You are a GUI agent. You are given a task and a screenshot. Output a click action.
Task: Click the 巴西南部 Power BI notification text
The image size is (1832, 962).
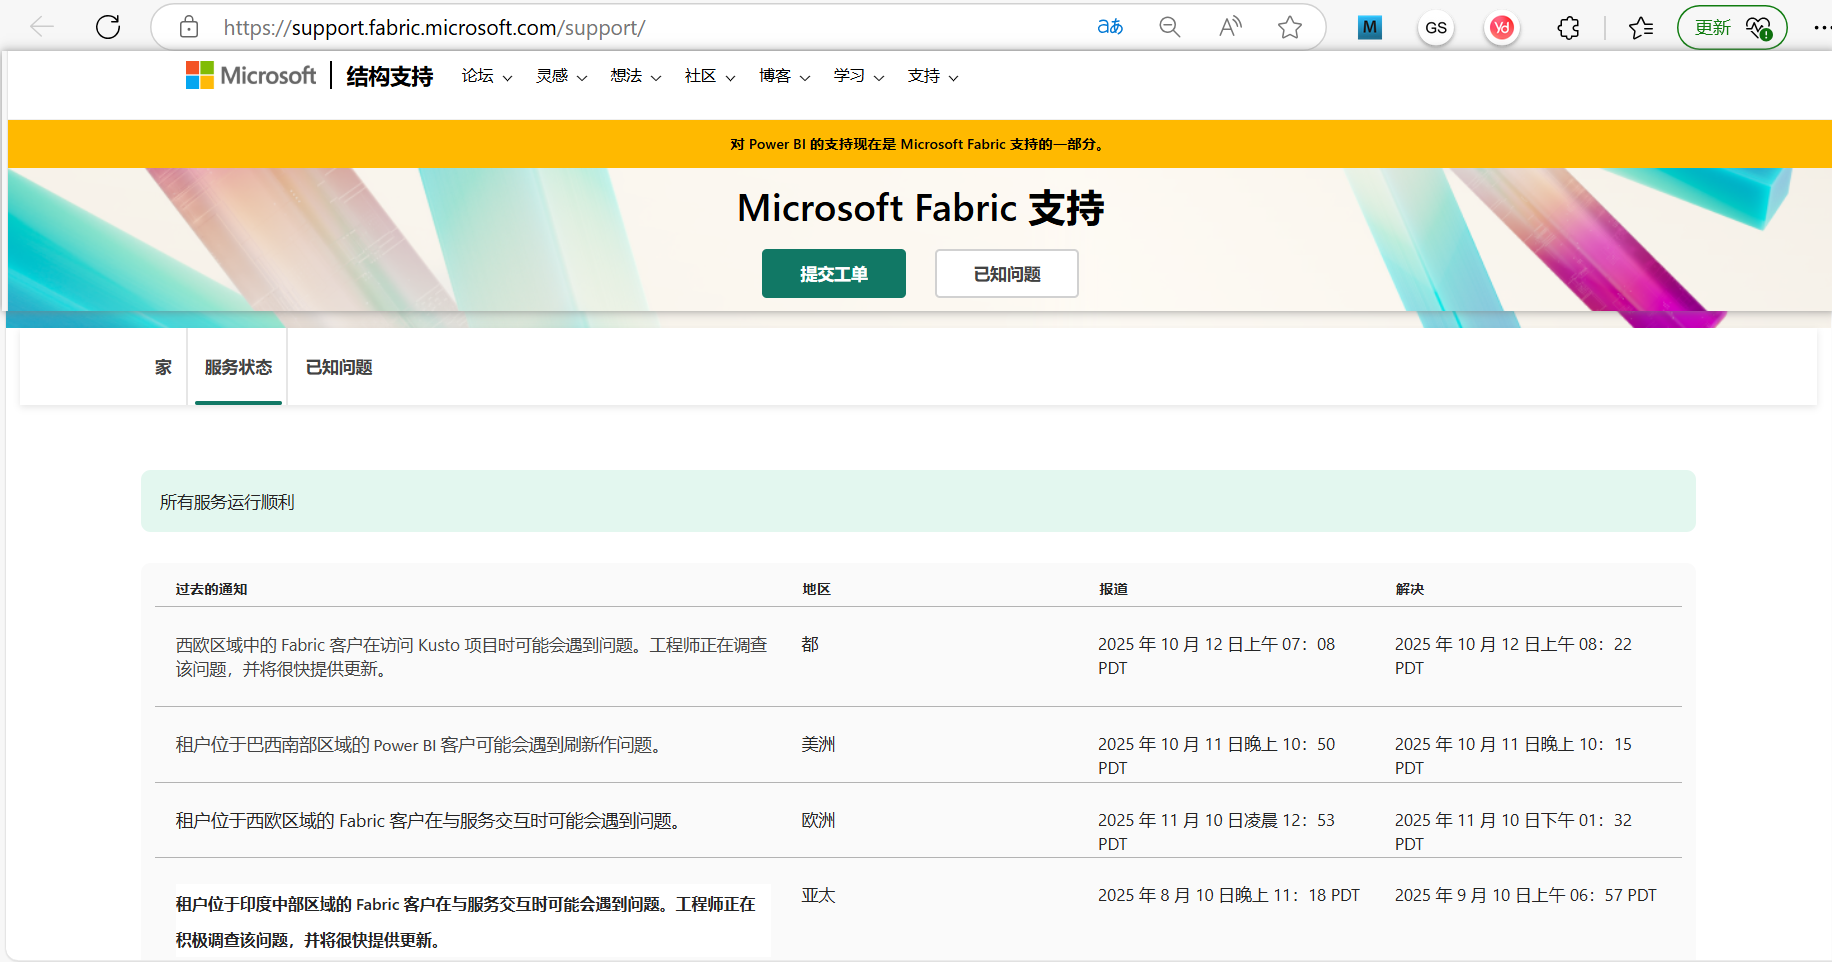point(421,745)
